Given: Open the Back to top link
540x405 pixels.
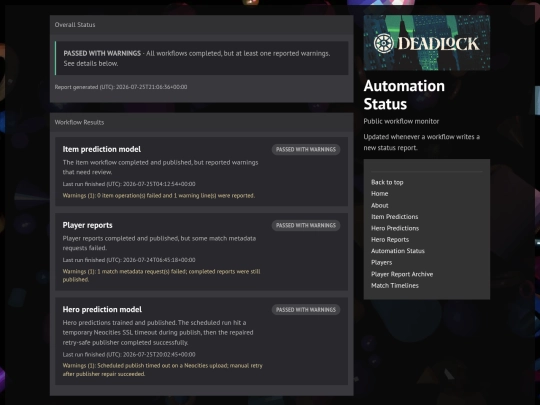Looking at the screenshot, I should coord(387,182).
